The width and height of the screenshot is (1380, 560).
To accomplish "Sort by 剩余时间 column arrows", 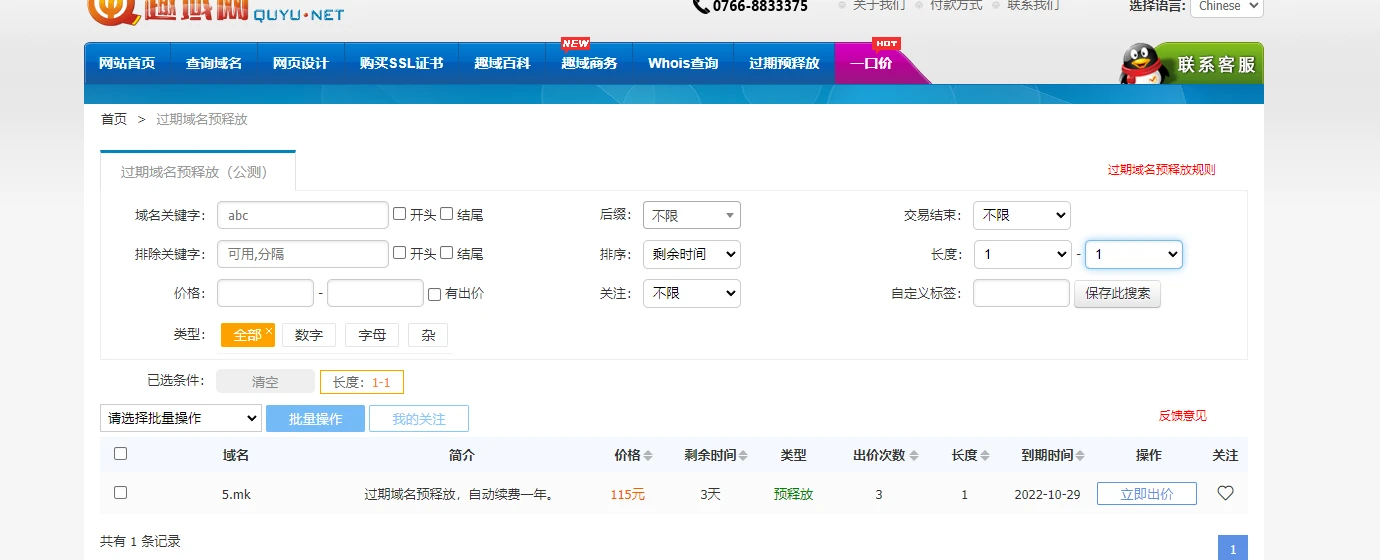I will [743, 456].
